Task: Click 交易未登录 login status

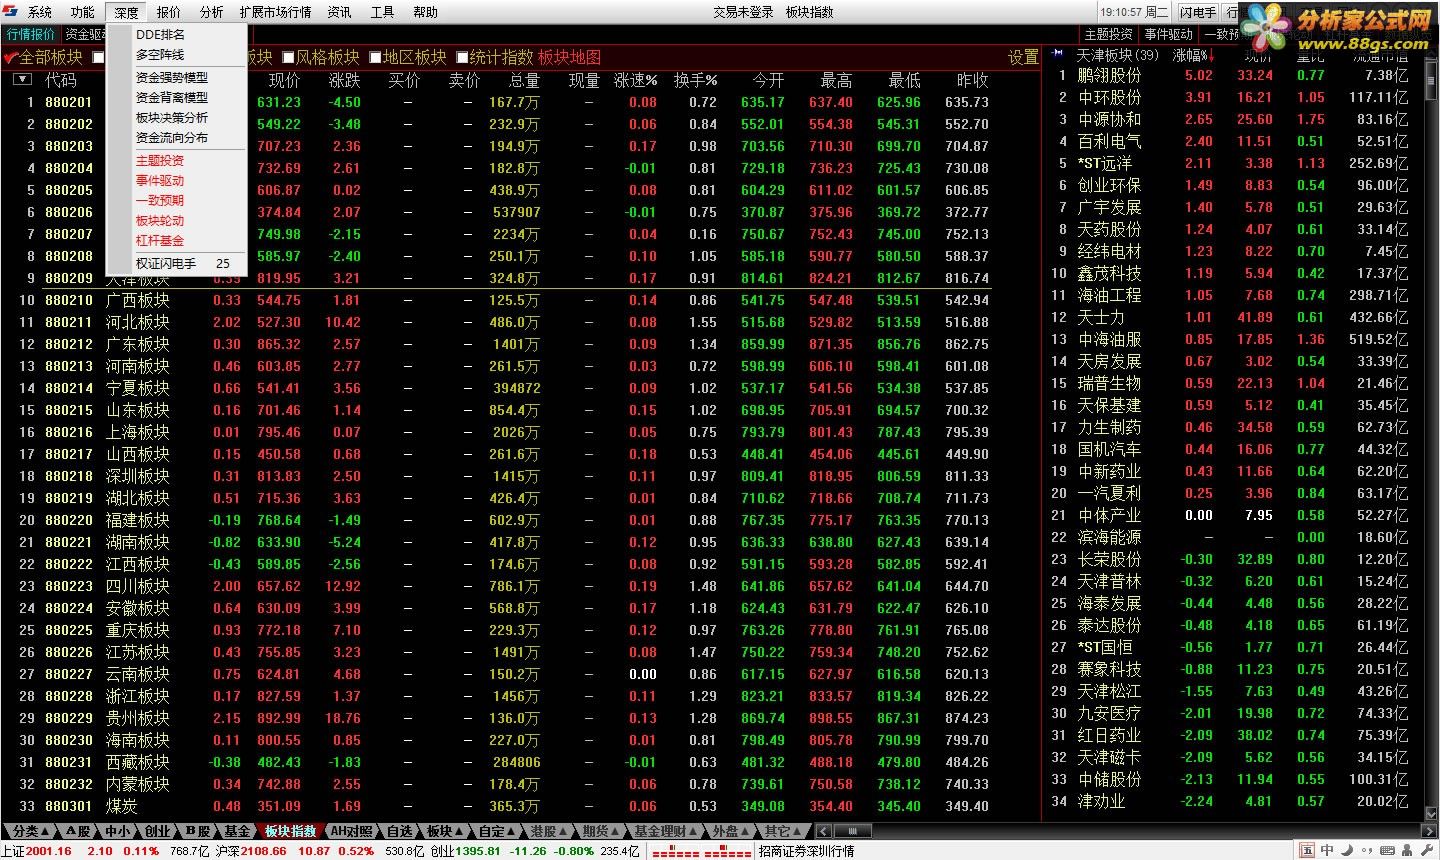Action: [x=743, y=12]
